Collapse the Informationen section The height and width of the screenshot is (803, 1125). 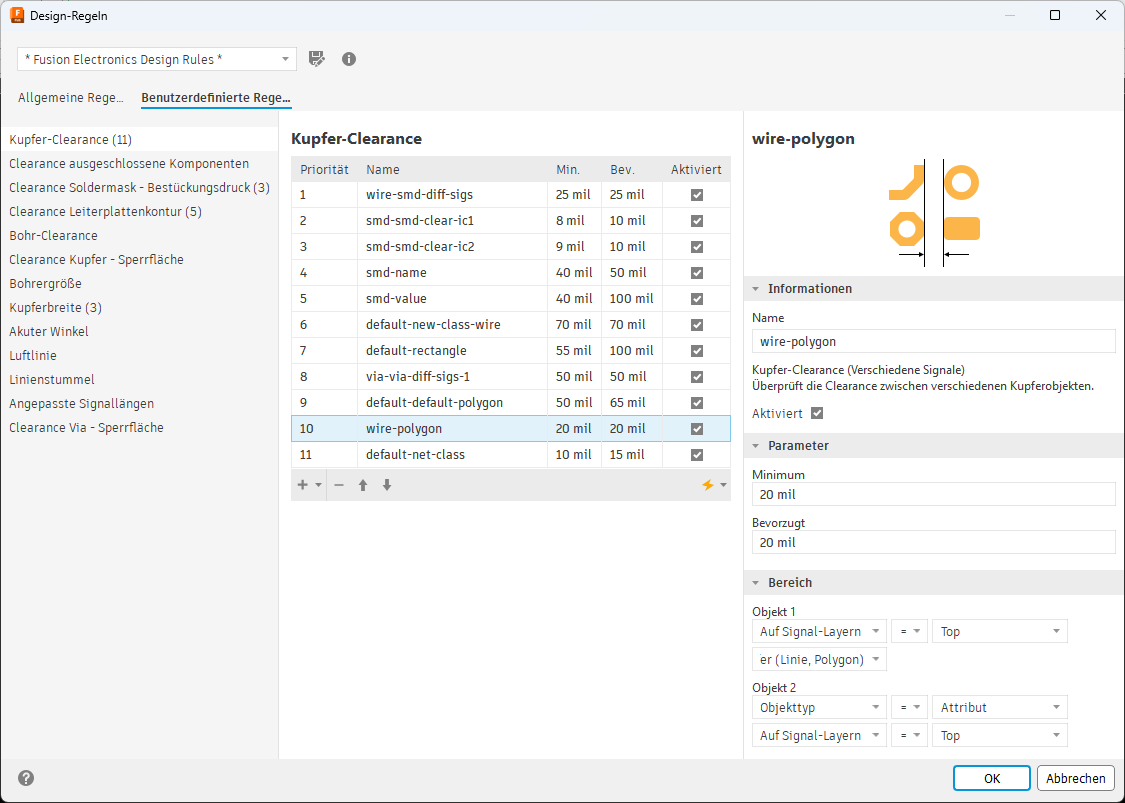pos(756,288)
